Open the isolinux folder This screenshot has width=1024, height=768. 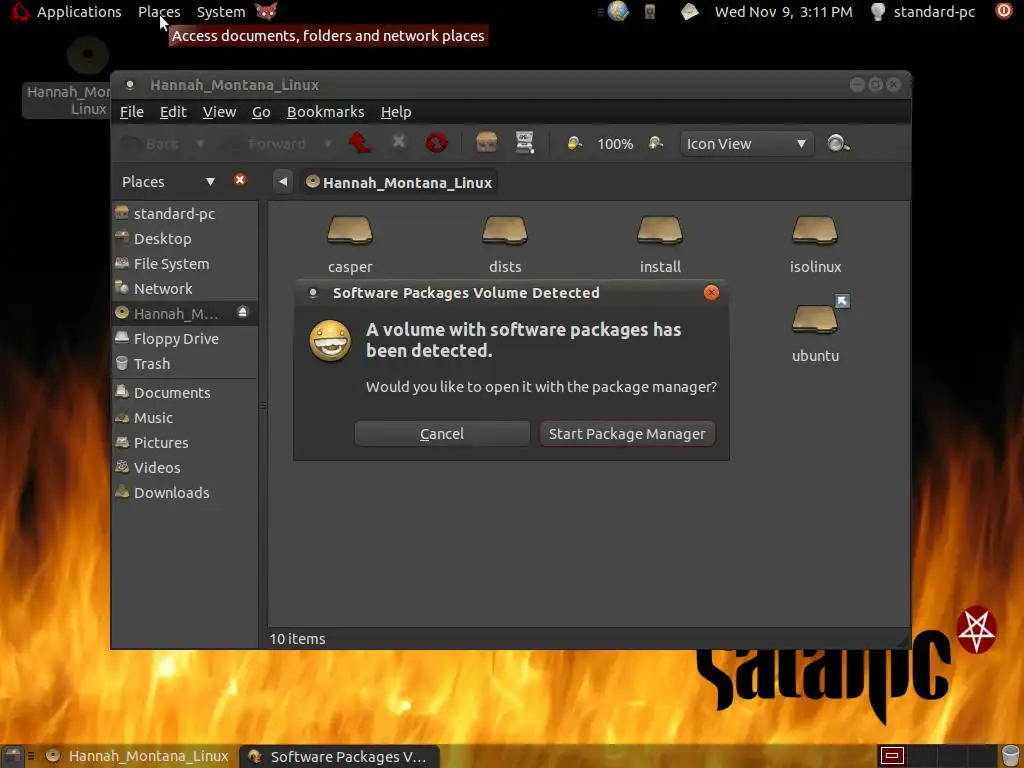tap(815, 245)
